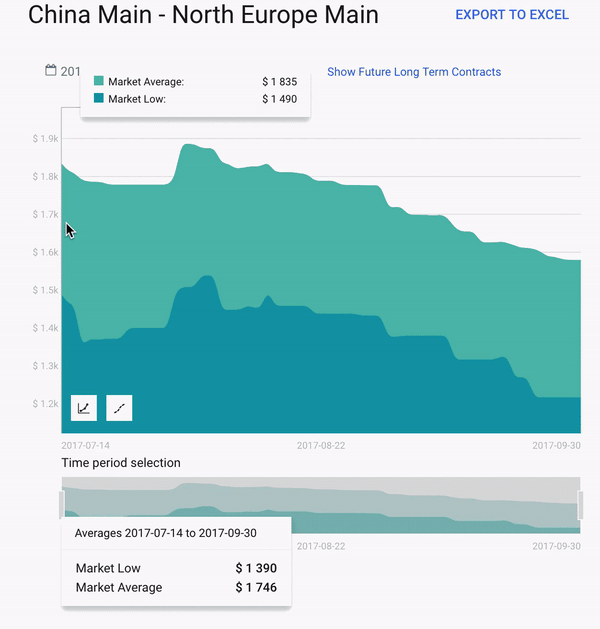Click left handle of time period selector
600x629 pixels.
point(62,505)
